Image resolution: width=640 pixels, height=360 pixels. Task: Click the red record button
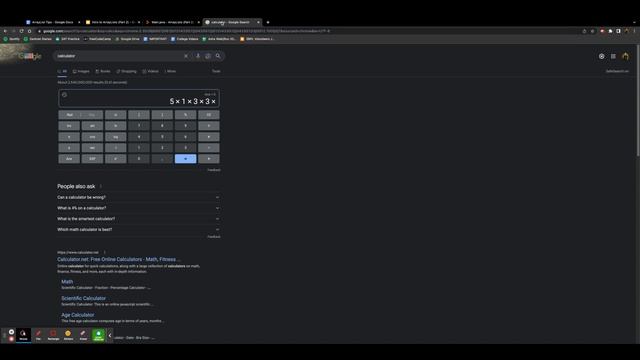tap(11, 339)
